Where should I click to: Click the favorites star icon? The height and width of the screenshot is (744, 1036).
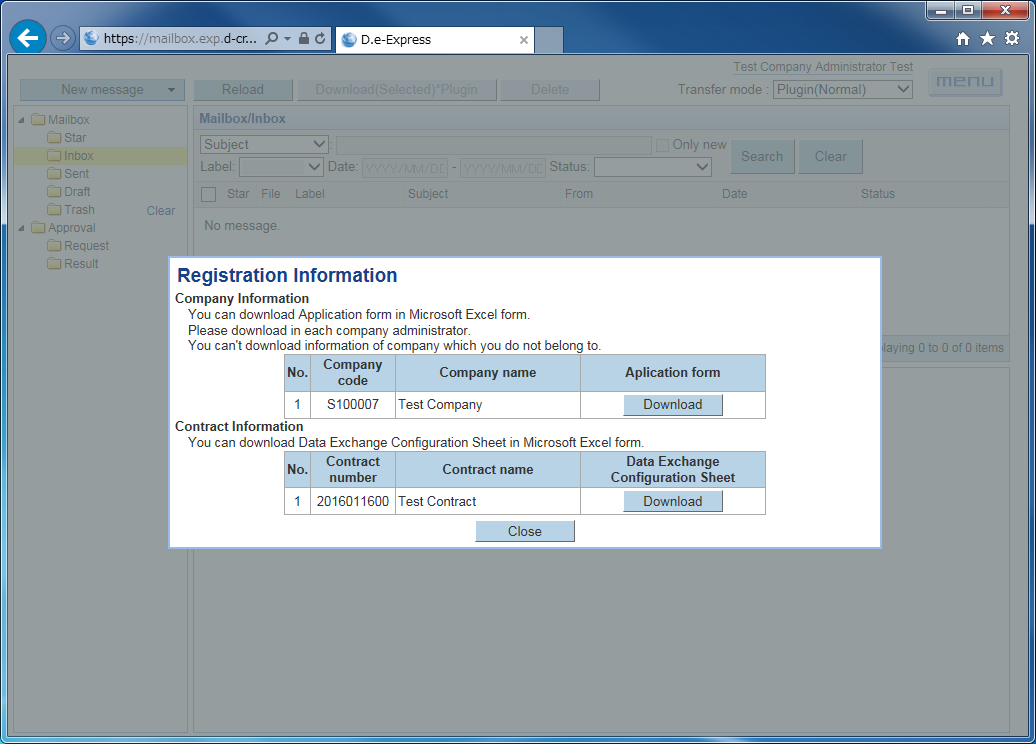point(987,39)
